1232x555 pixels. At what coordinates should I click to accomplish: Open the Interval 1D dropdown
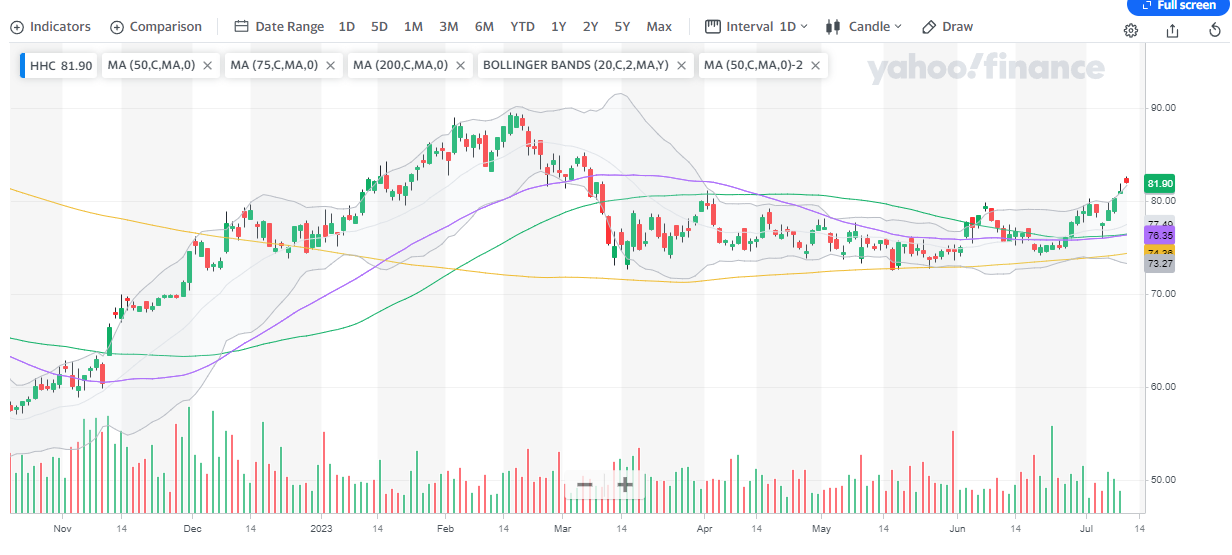753,27
